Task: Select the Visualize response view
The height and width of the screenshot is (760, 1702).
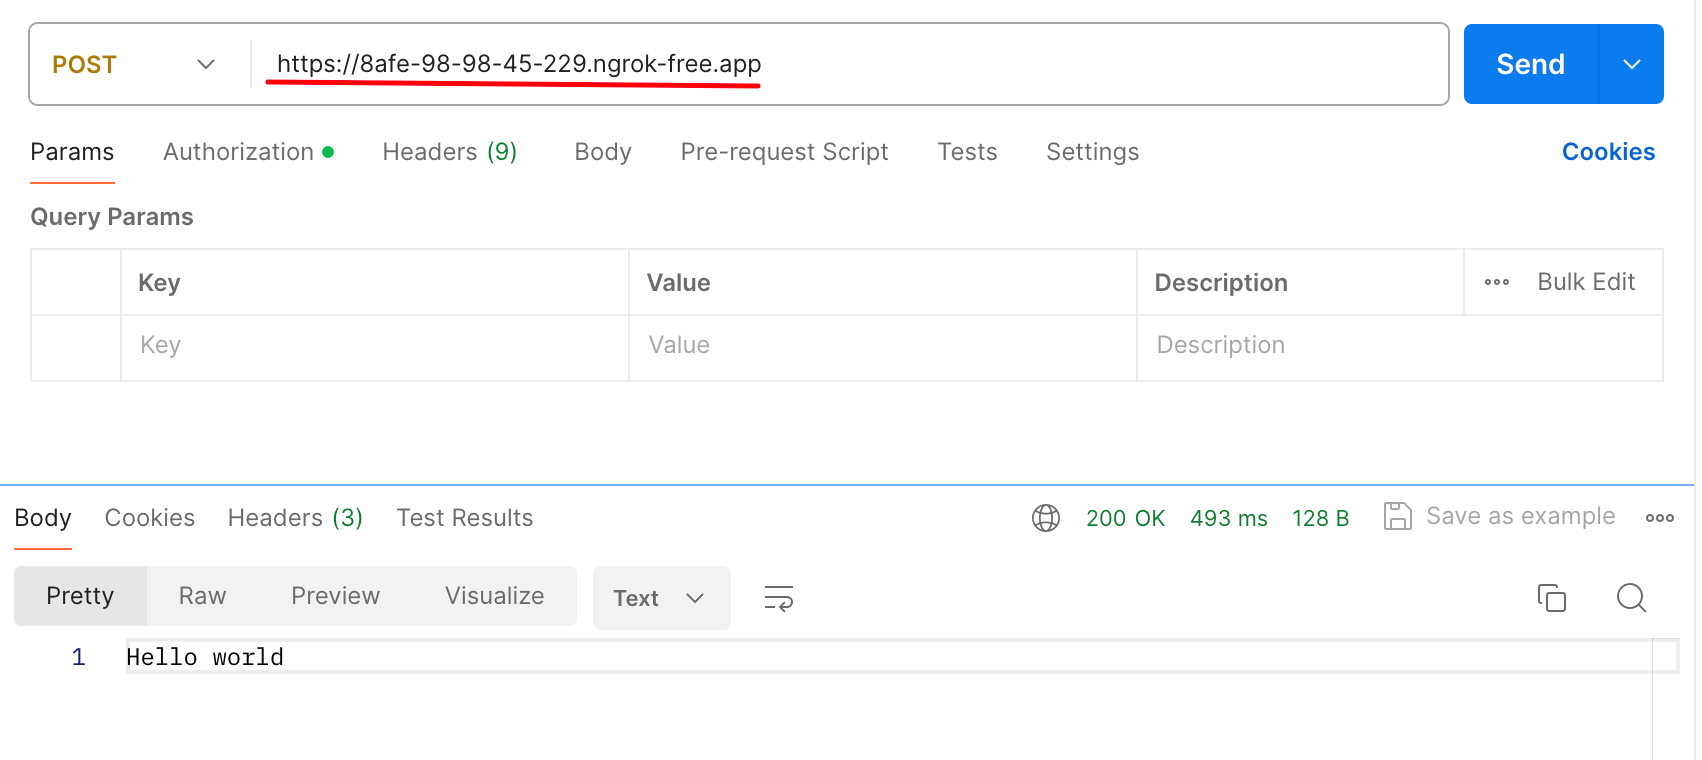Action: [x=495, y=596]
